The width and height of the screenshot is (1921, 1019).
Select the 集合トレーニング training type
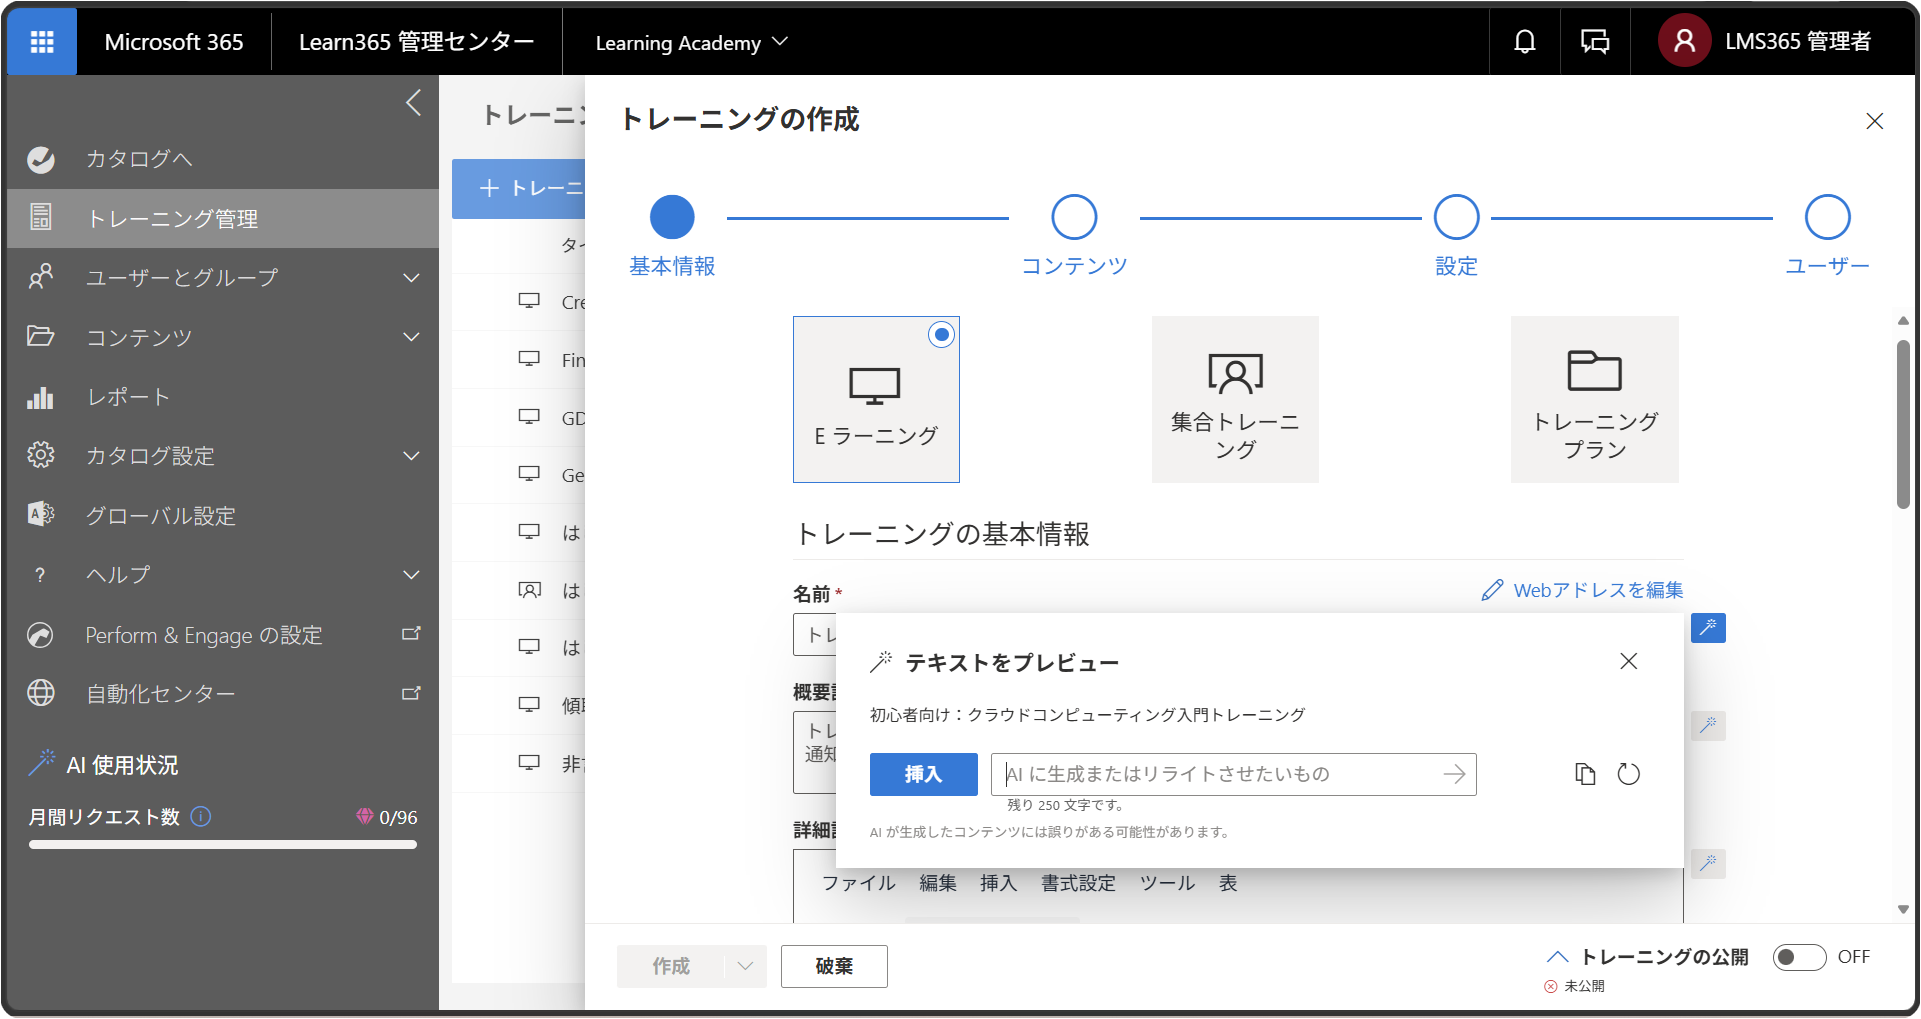(x=1235, y=400)
